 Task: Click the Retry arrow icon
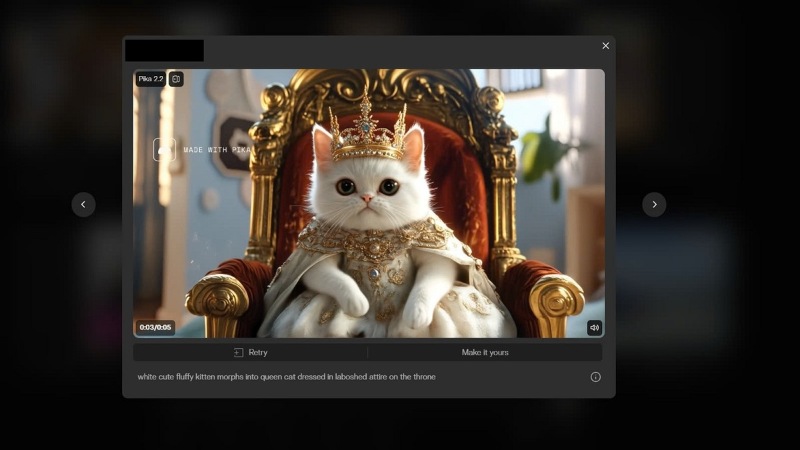239,353
